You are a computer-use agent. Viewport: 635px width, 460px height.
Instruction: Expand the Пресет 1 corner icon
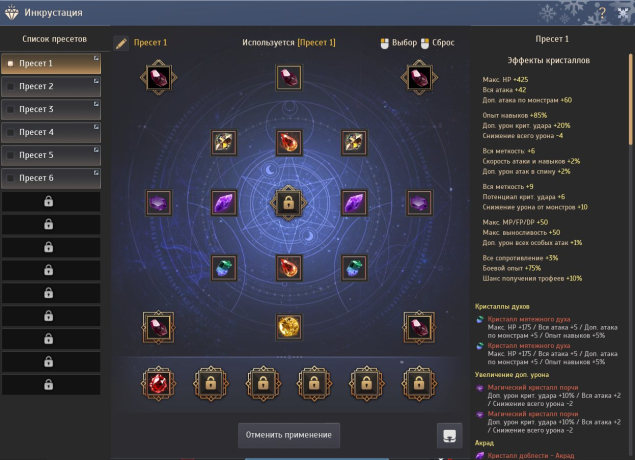(96, 58)
